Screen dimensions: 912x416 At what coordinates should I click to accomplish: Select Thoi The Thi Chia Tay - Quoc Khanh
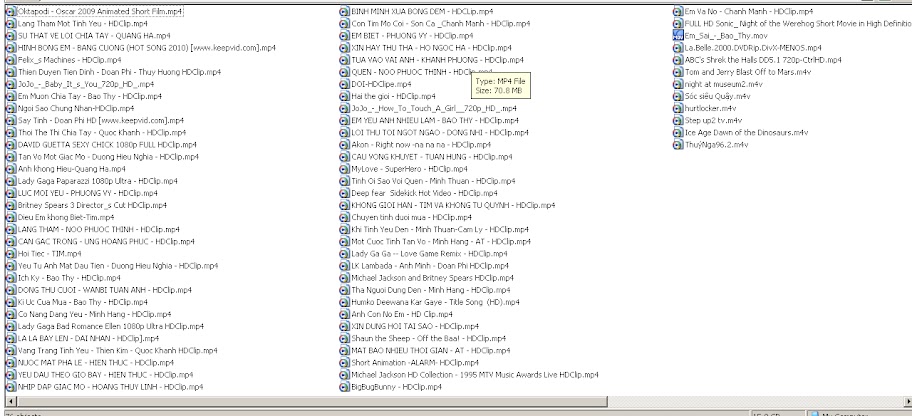tap(102, 132)
